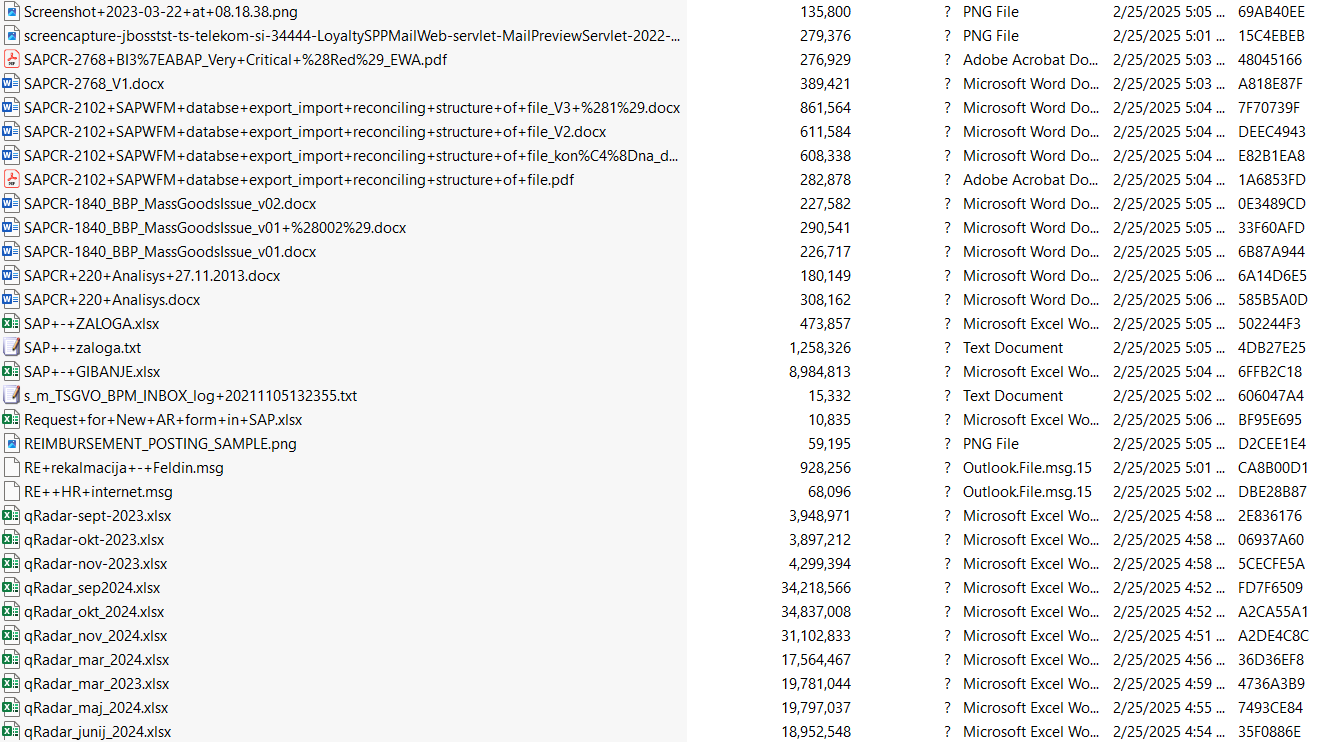Click the Word icon of SAPCR+220+Analisys.docx
The image size is (1343, 742).
tap(11, 300)
